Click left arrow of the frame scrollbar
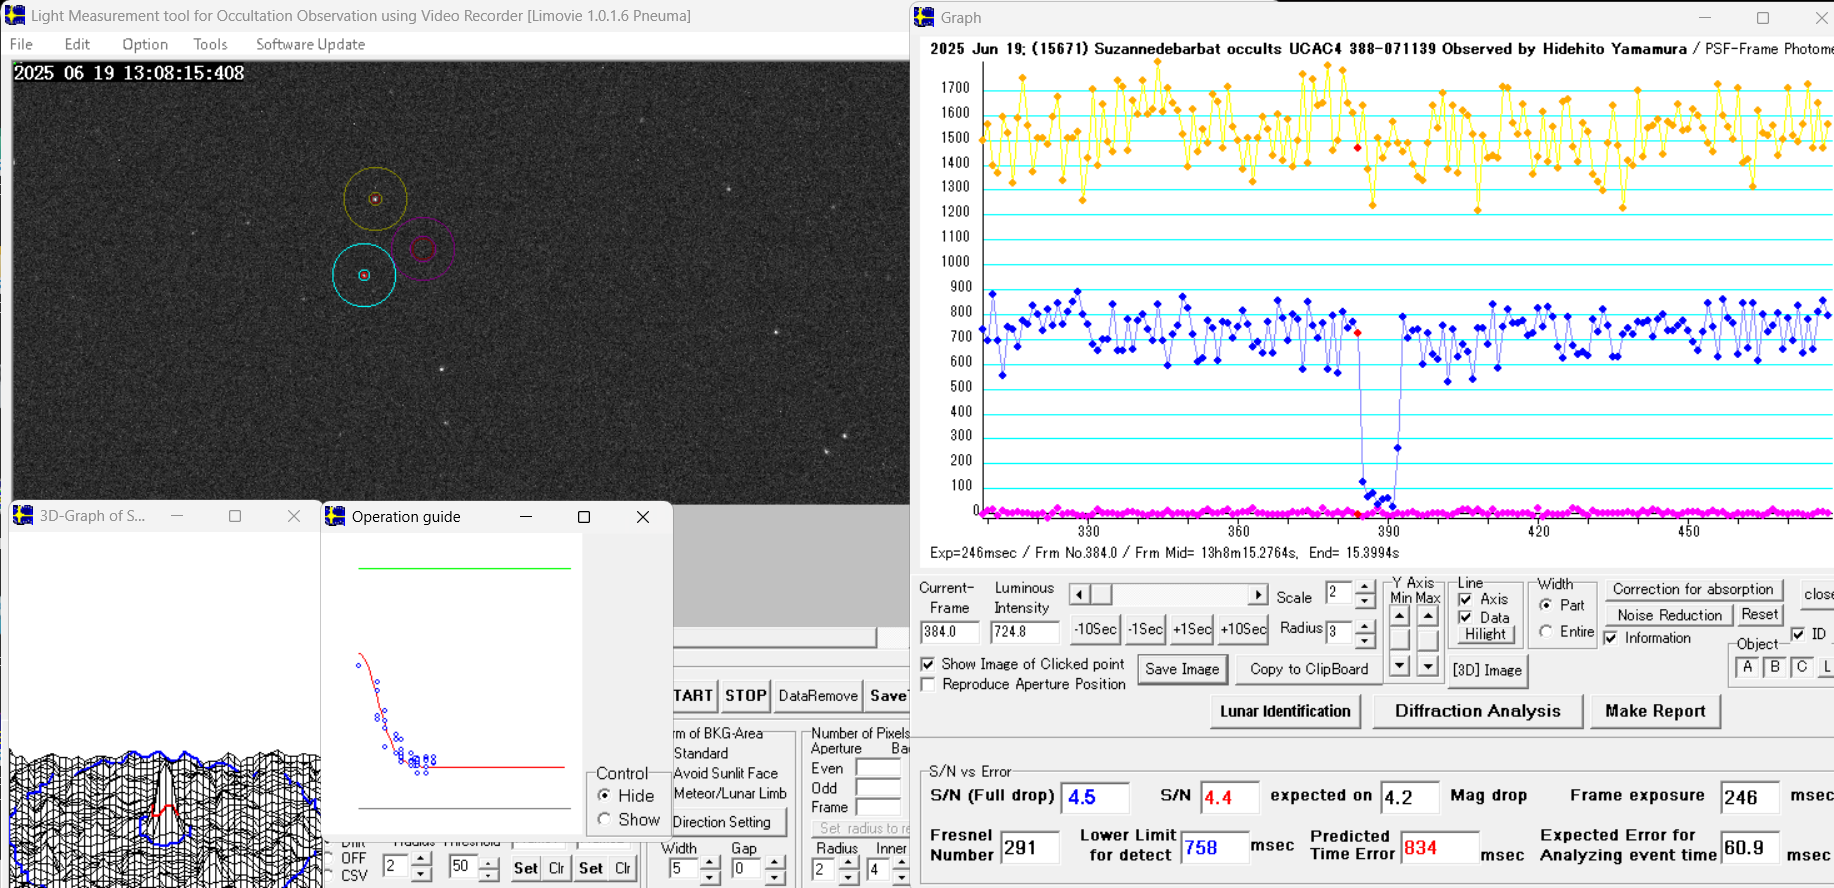The height and width of the screenshot is (888, 1834). point(1079,595)
